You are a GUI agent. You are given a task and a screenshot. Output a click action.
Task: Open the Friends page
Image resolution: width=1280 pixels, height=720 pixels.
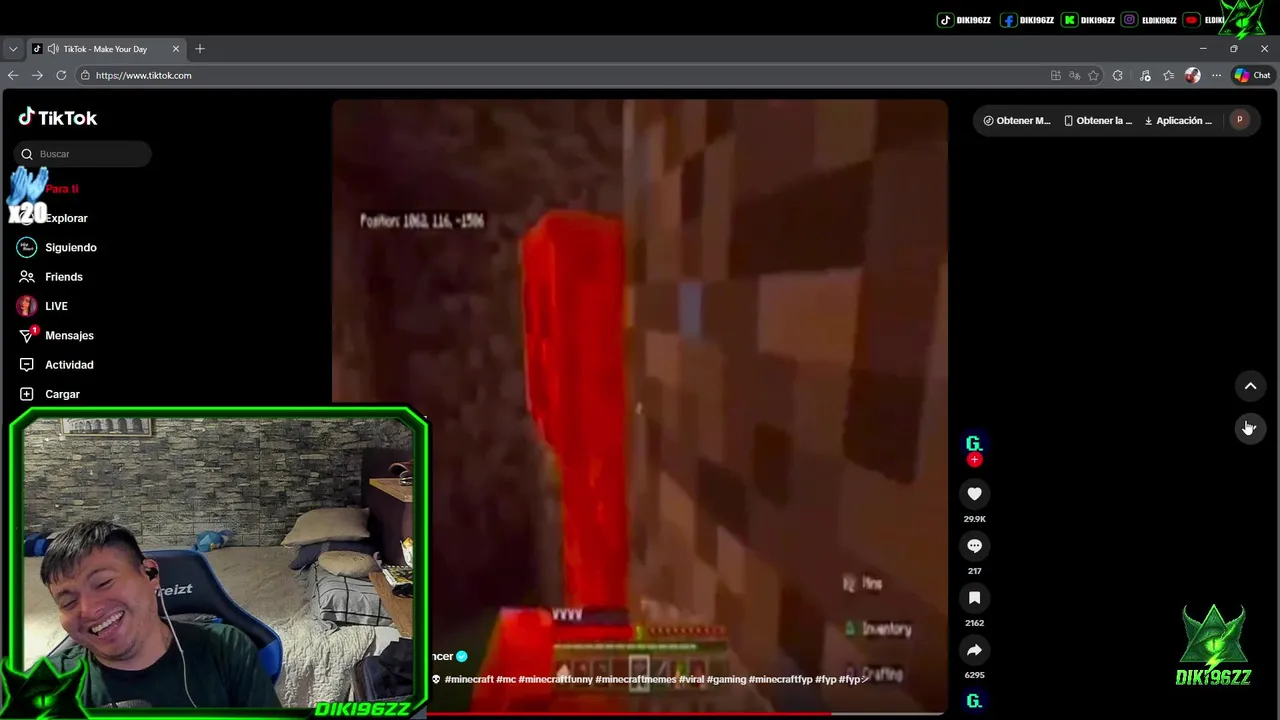tap(51, 277)
